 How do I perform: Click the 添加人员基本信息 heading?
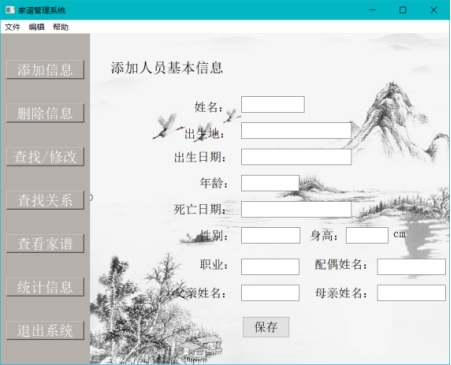click(x=167, y=68)
